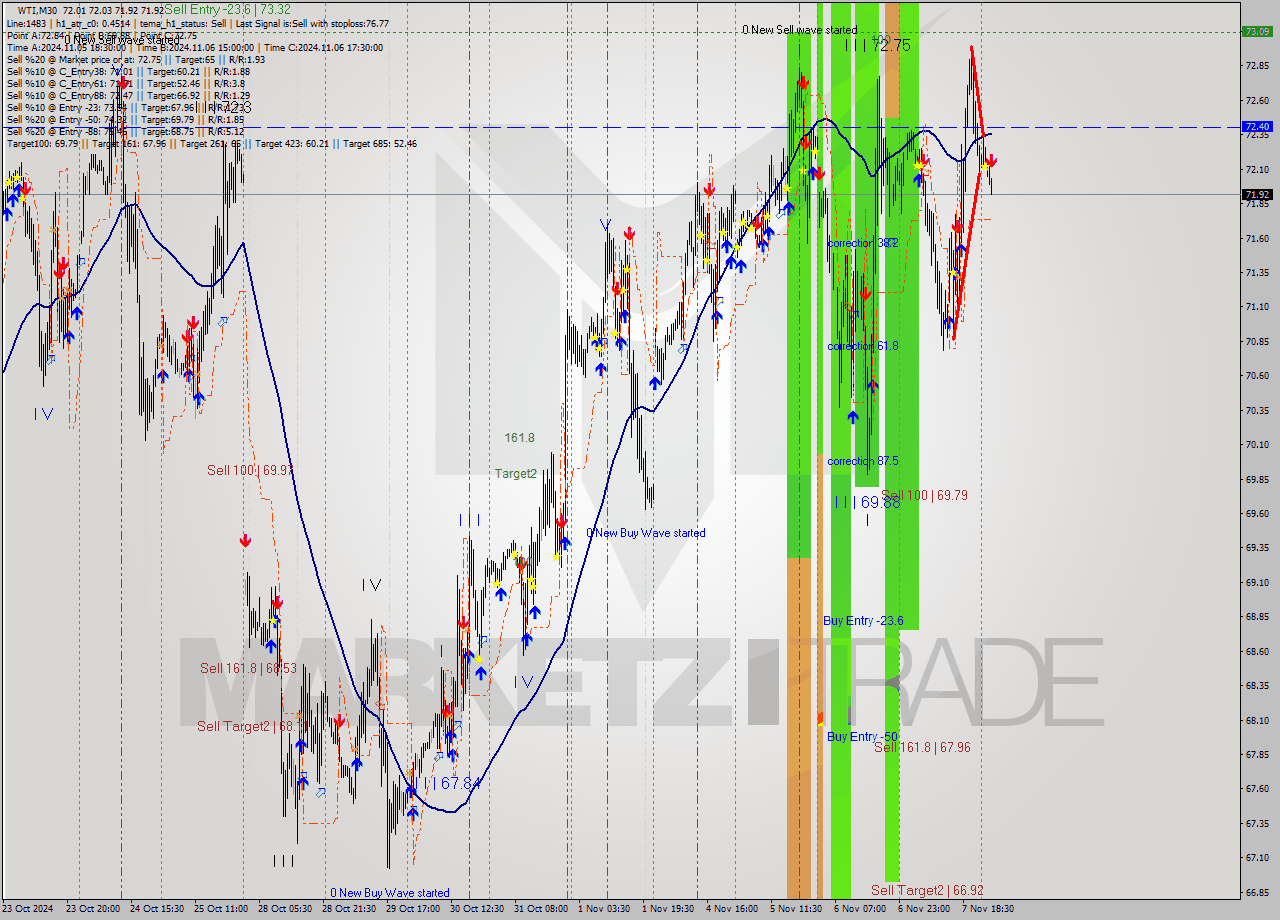Screen dimensions: 1280x920
Task: Click the 'Sell 100 | 69.79' label
Action: 926,495
